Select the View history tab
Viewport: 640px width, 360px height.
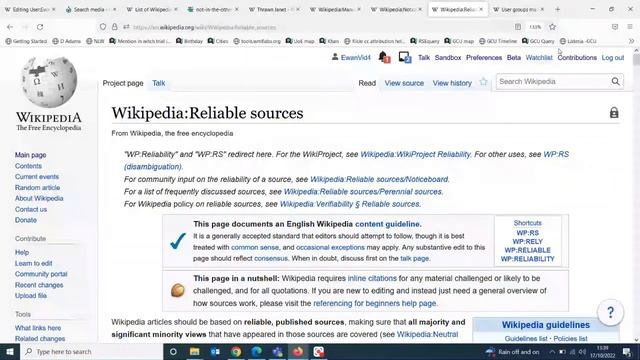click(x=452, y=83)
